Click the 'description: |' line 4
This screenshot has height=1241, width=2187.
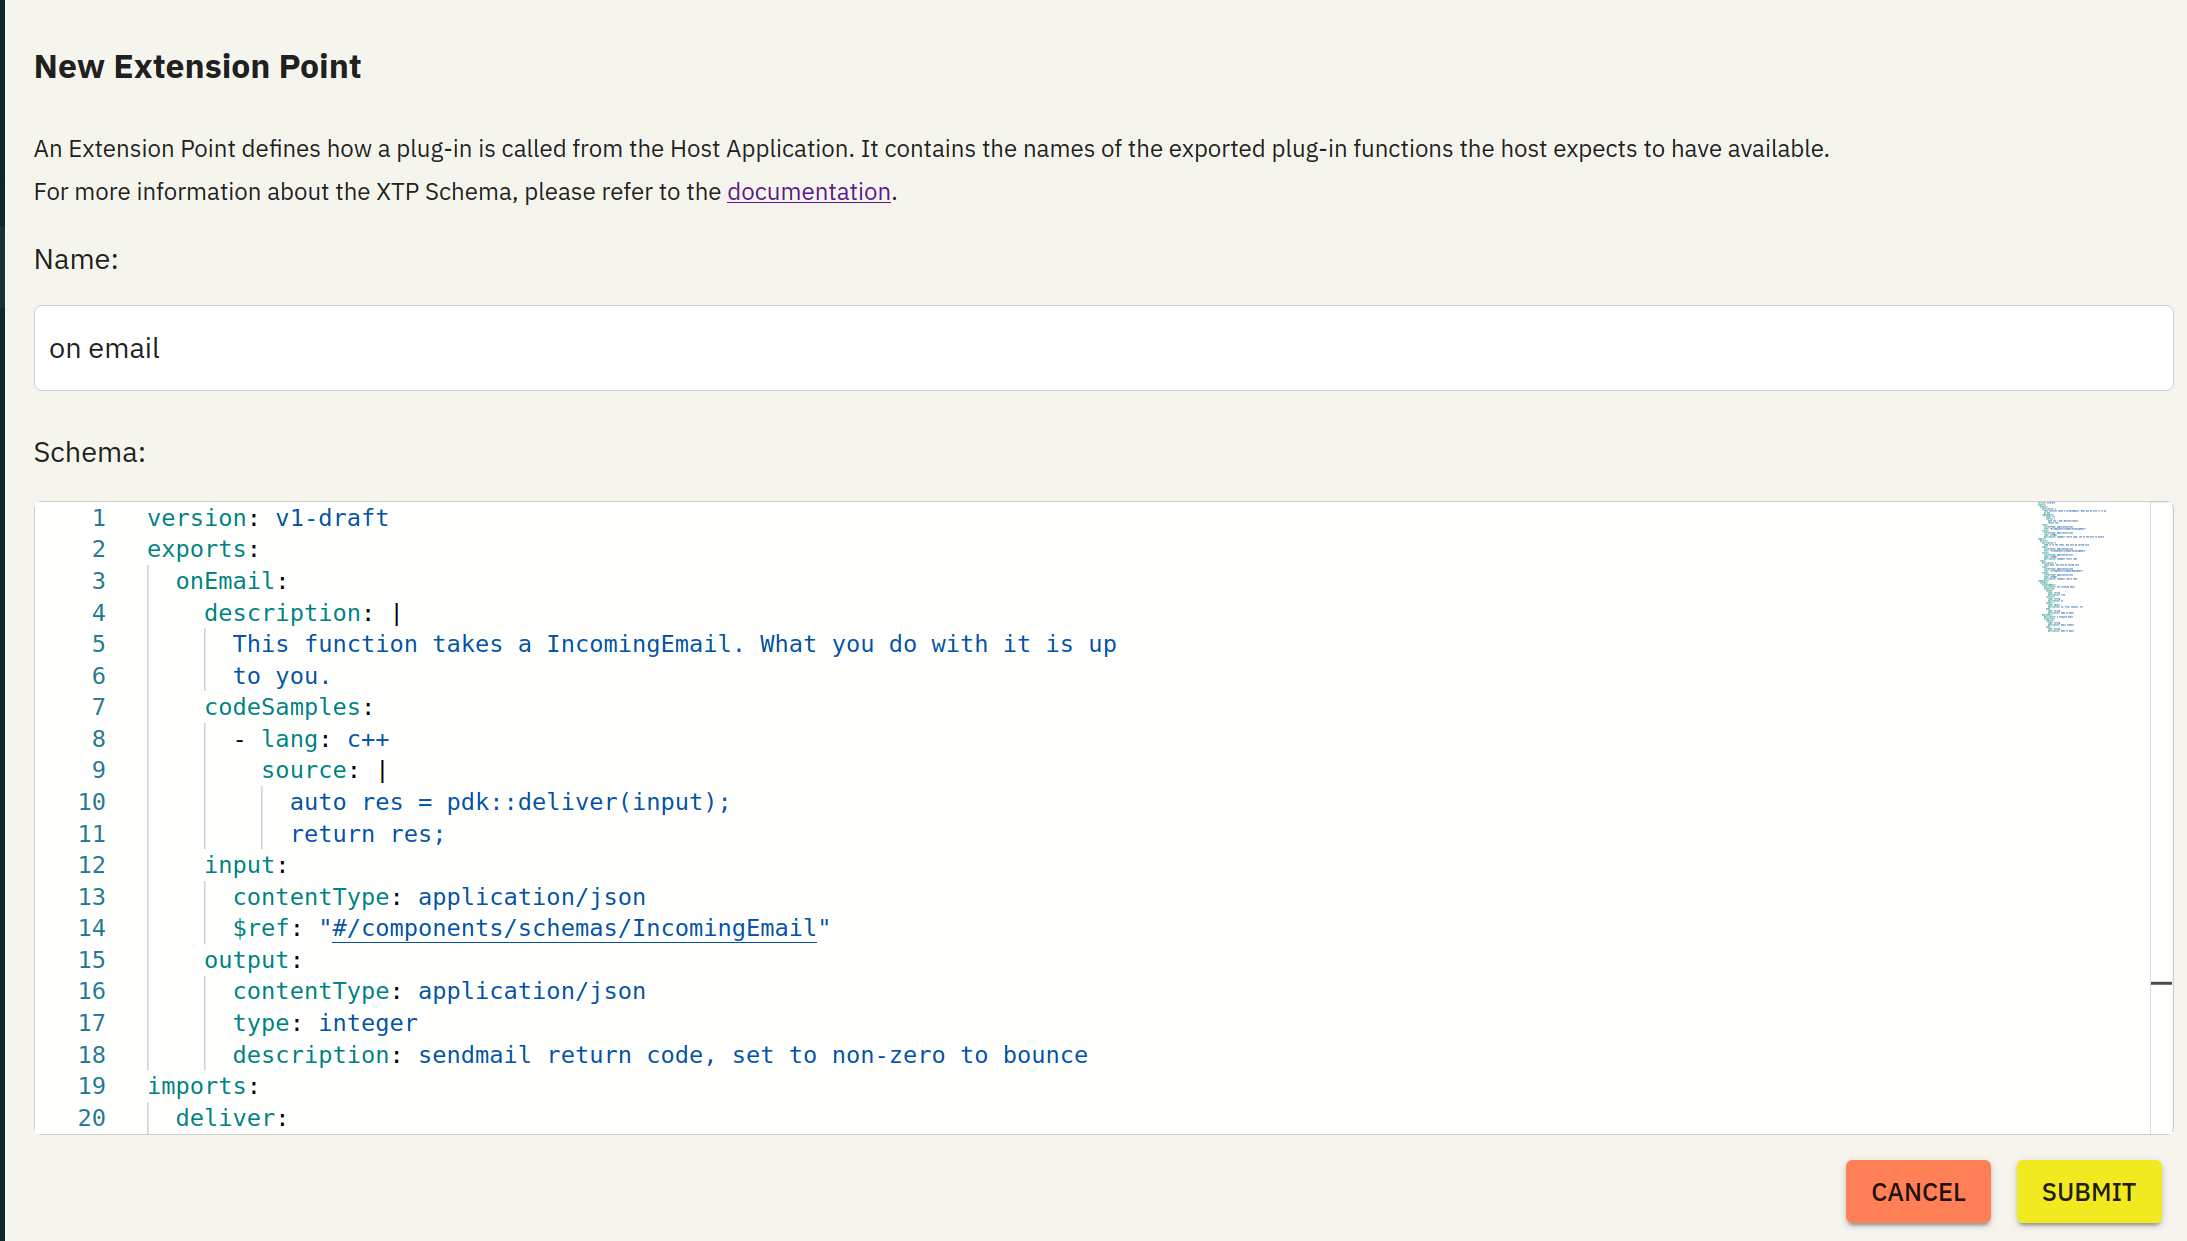[x=303, y=613]
